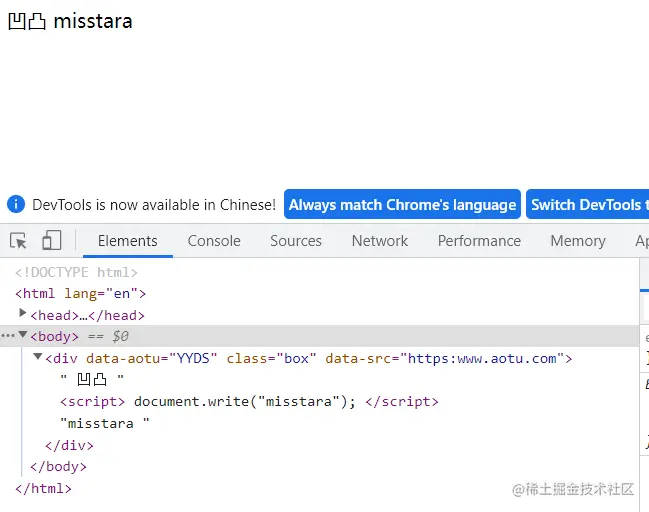Activate the inspect element picker icon
The width and height of the screenshot is (649, 512).
pos(18,240)
